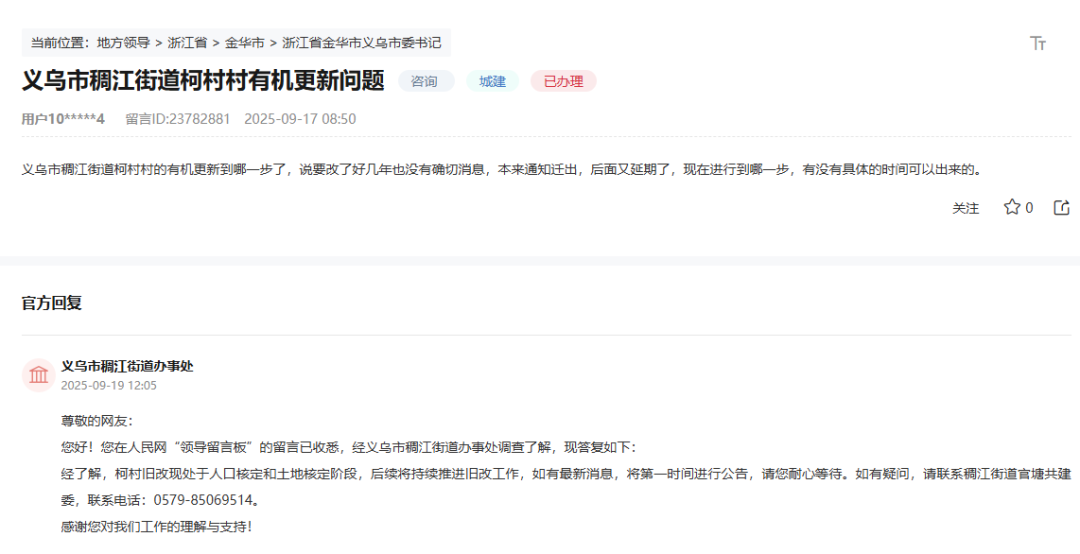1080x554 pixels.
Task: Click the title 义乌市稠江街道柯村村有机更新问题
Action: [x=203, y=81]
